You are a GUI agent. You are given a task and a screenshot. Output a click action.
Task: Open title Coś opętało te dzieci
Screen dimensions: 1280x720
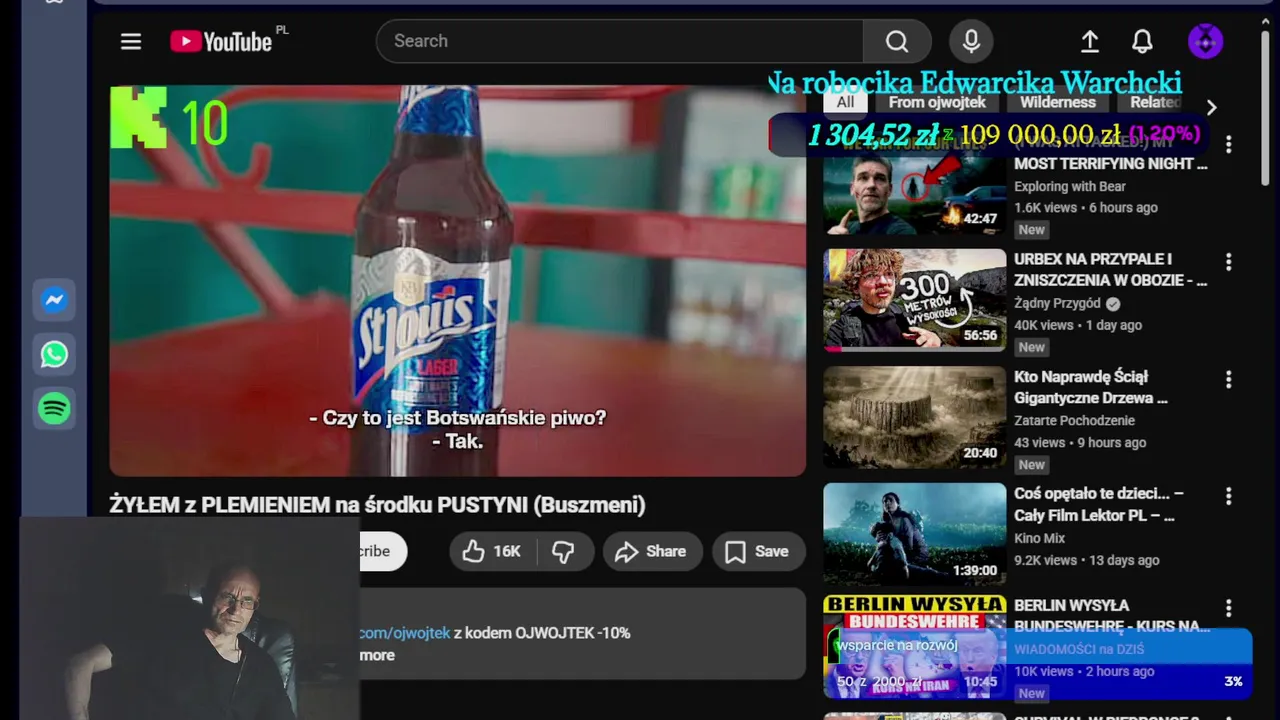(x=1099, y=504)
